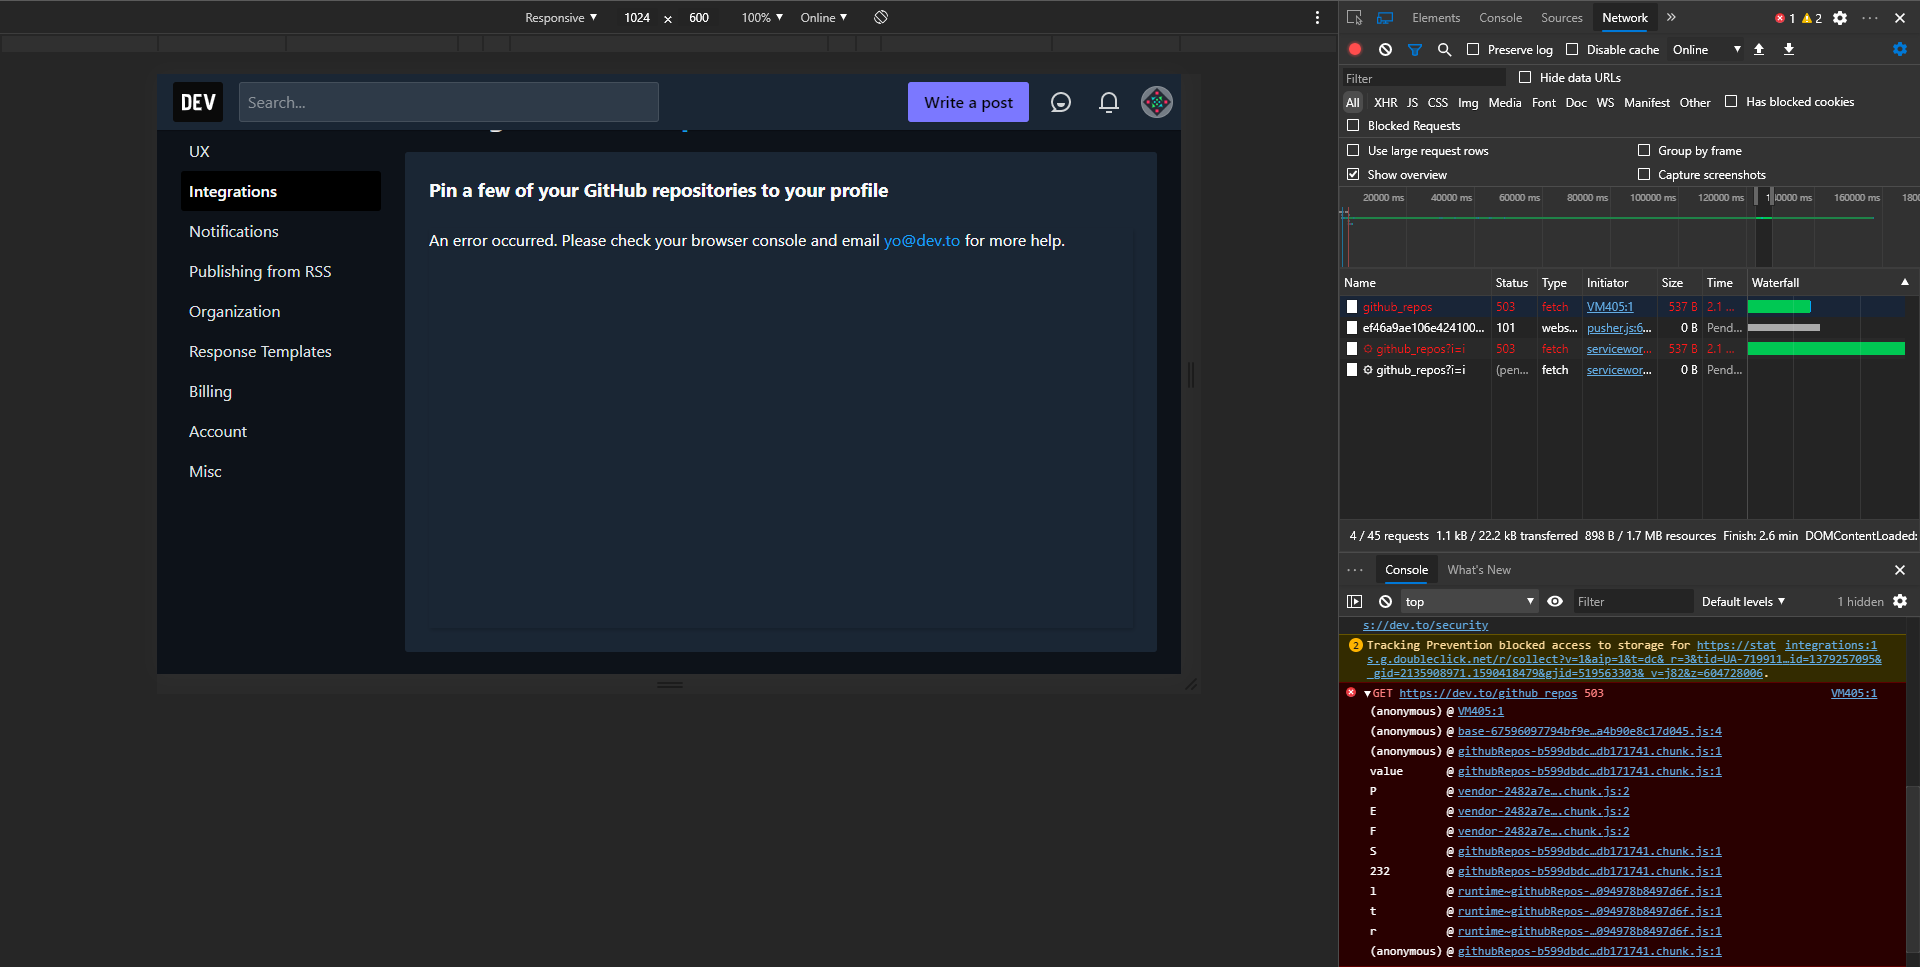Viewport: 1920px width, 967px height.
Task: Search network requests with magnifier icon
Action: tap(1444, 49)
